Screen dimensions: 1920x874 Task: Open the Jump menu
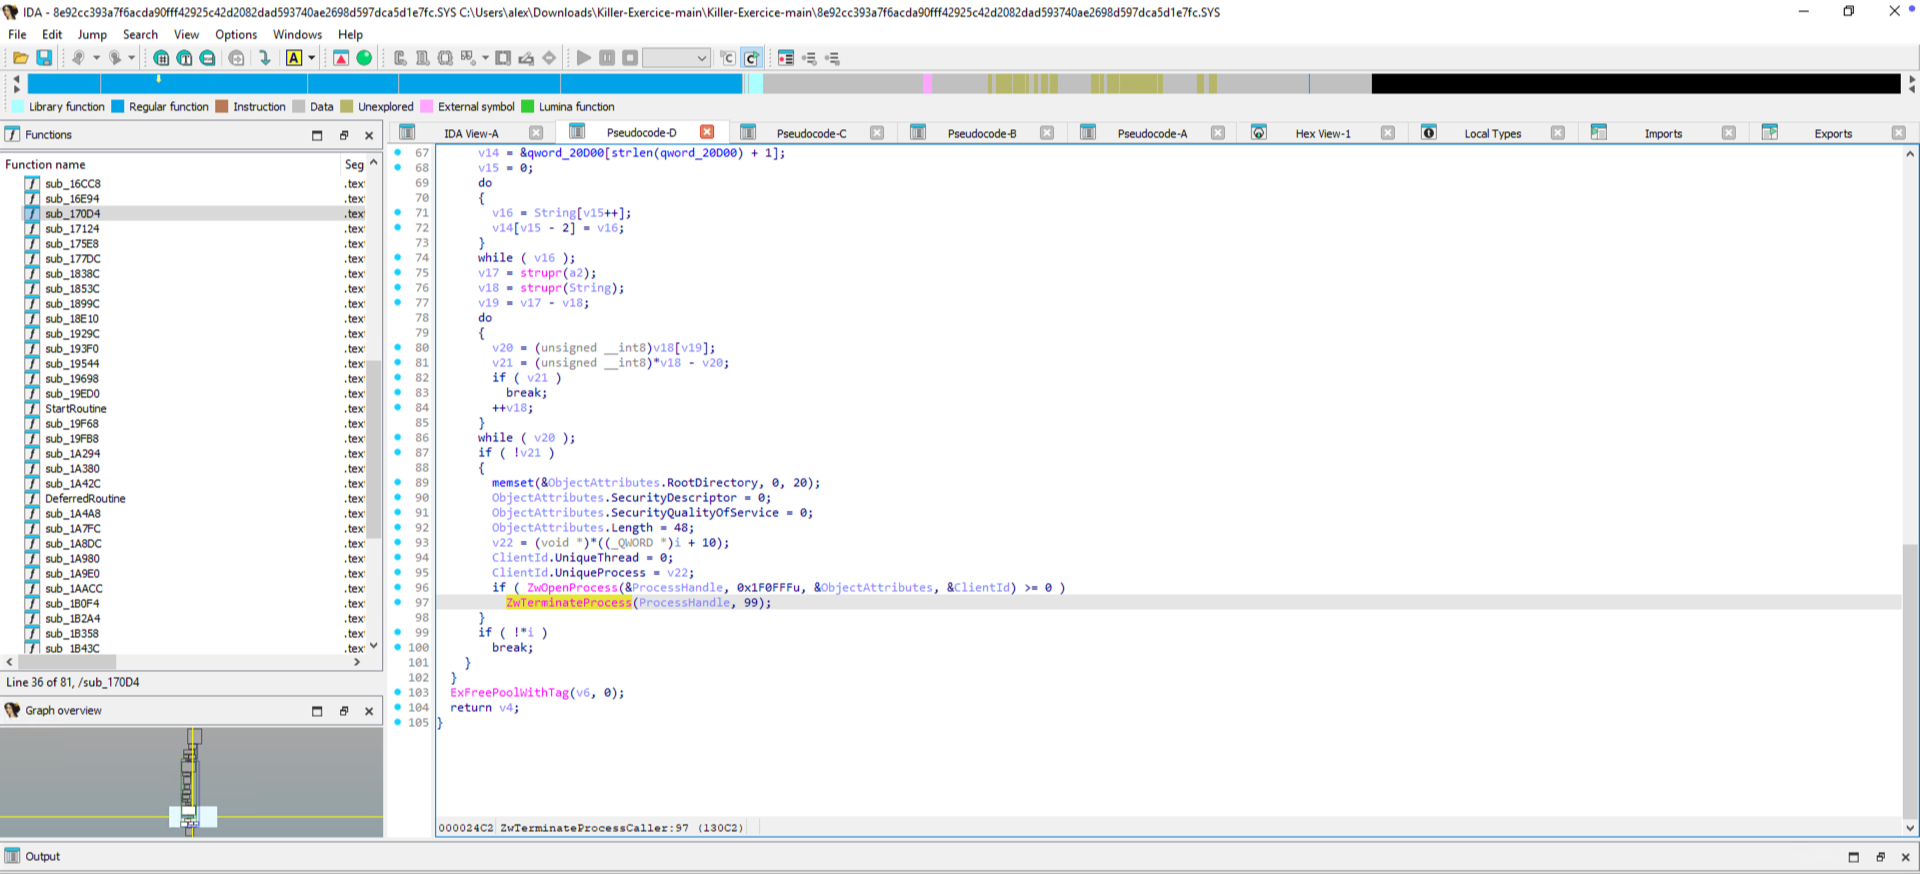point(92,34)
